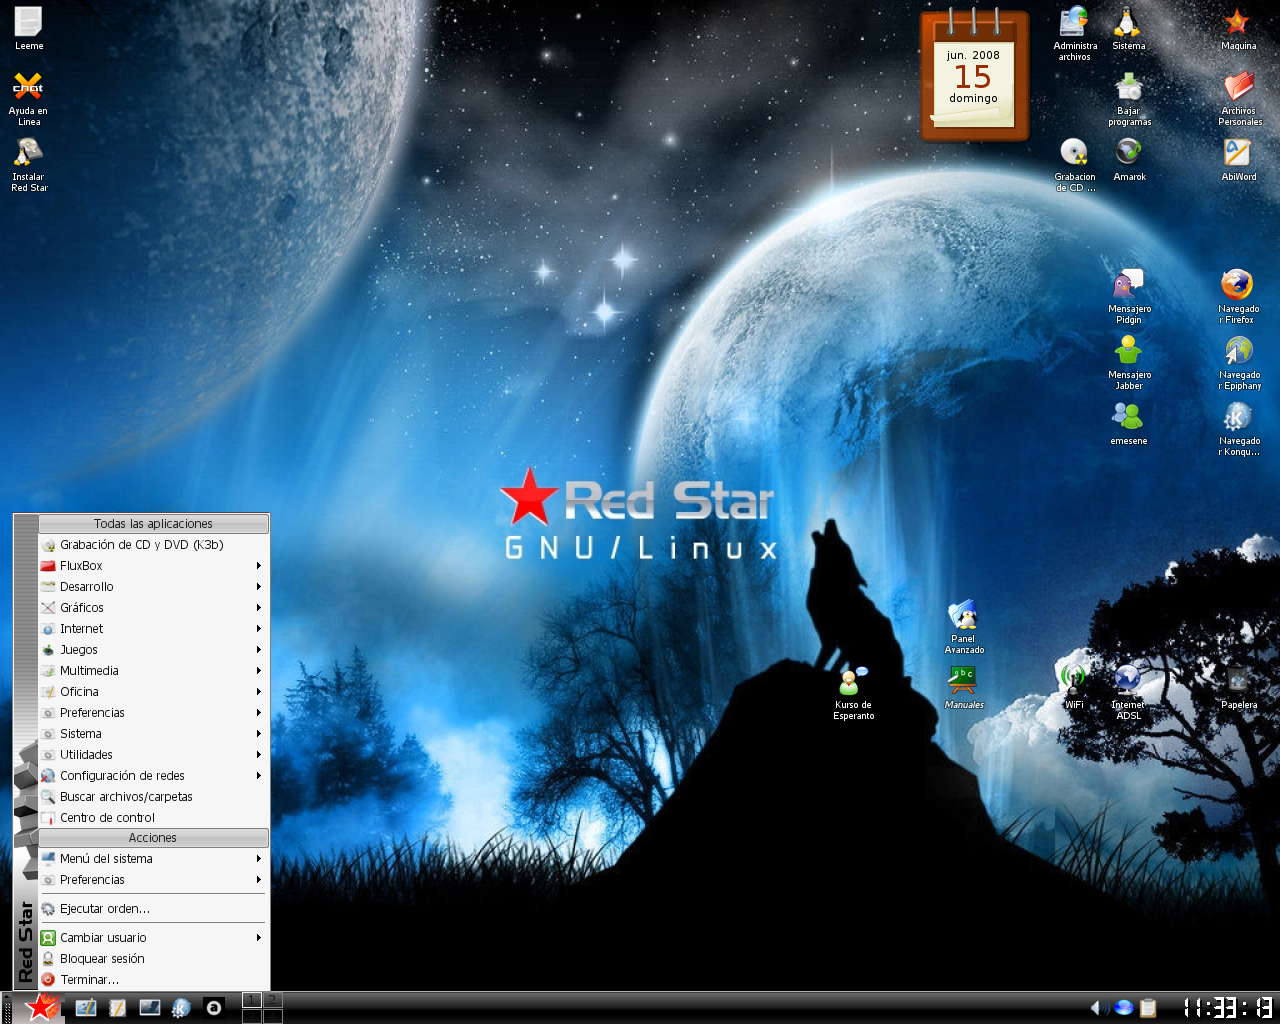Switch to virtual desktop 1 in pager
The height and width of the screenshot is (1024, 1280).
252,1000
